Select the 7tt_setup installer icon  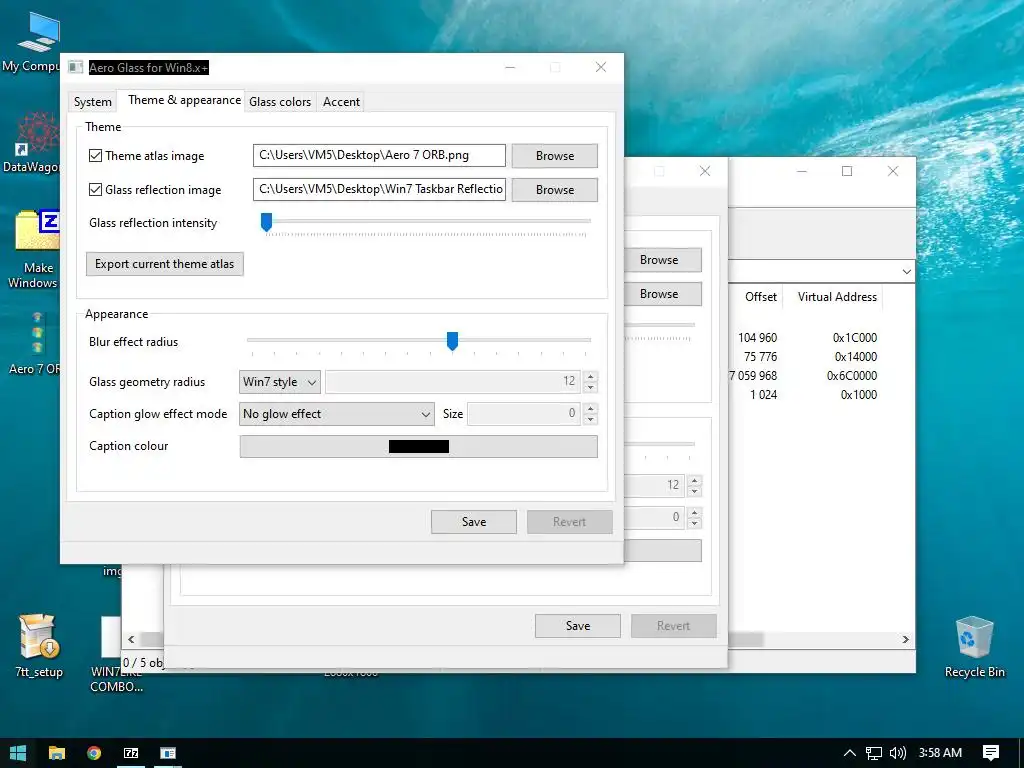(x=39, y=646)
